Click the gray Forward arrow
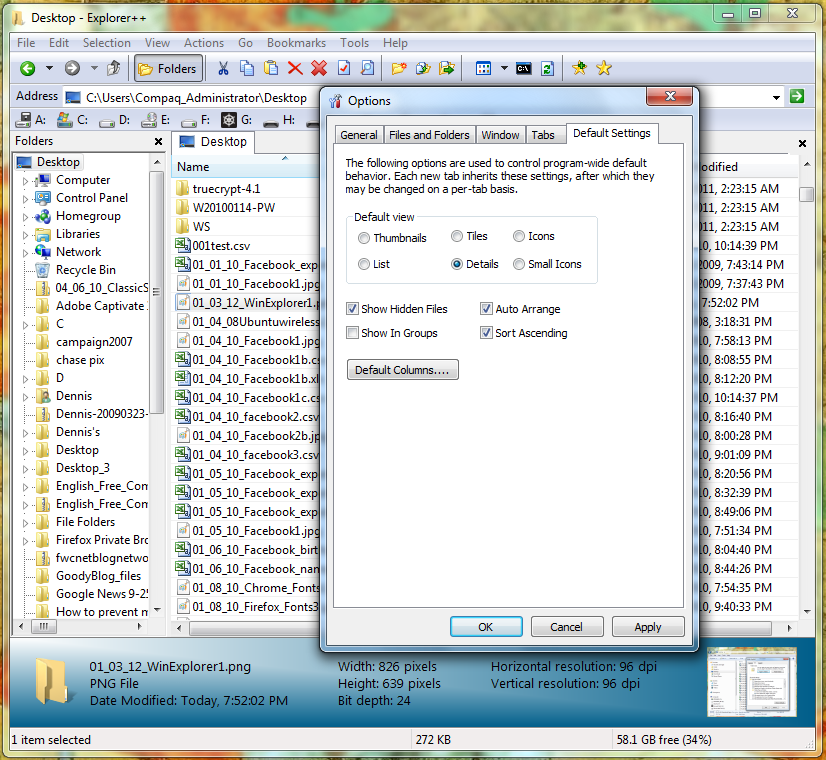The width and height of the screenshot is (826, 760). coord(72,68)
